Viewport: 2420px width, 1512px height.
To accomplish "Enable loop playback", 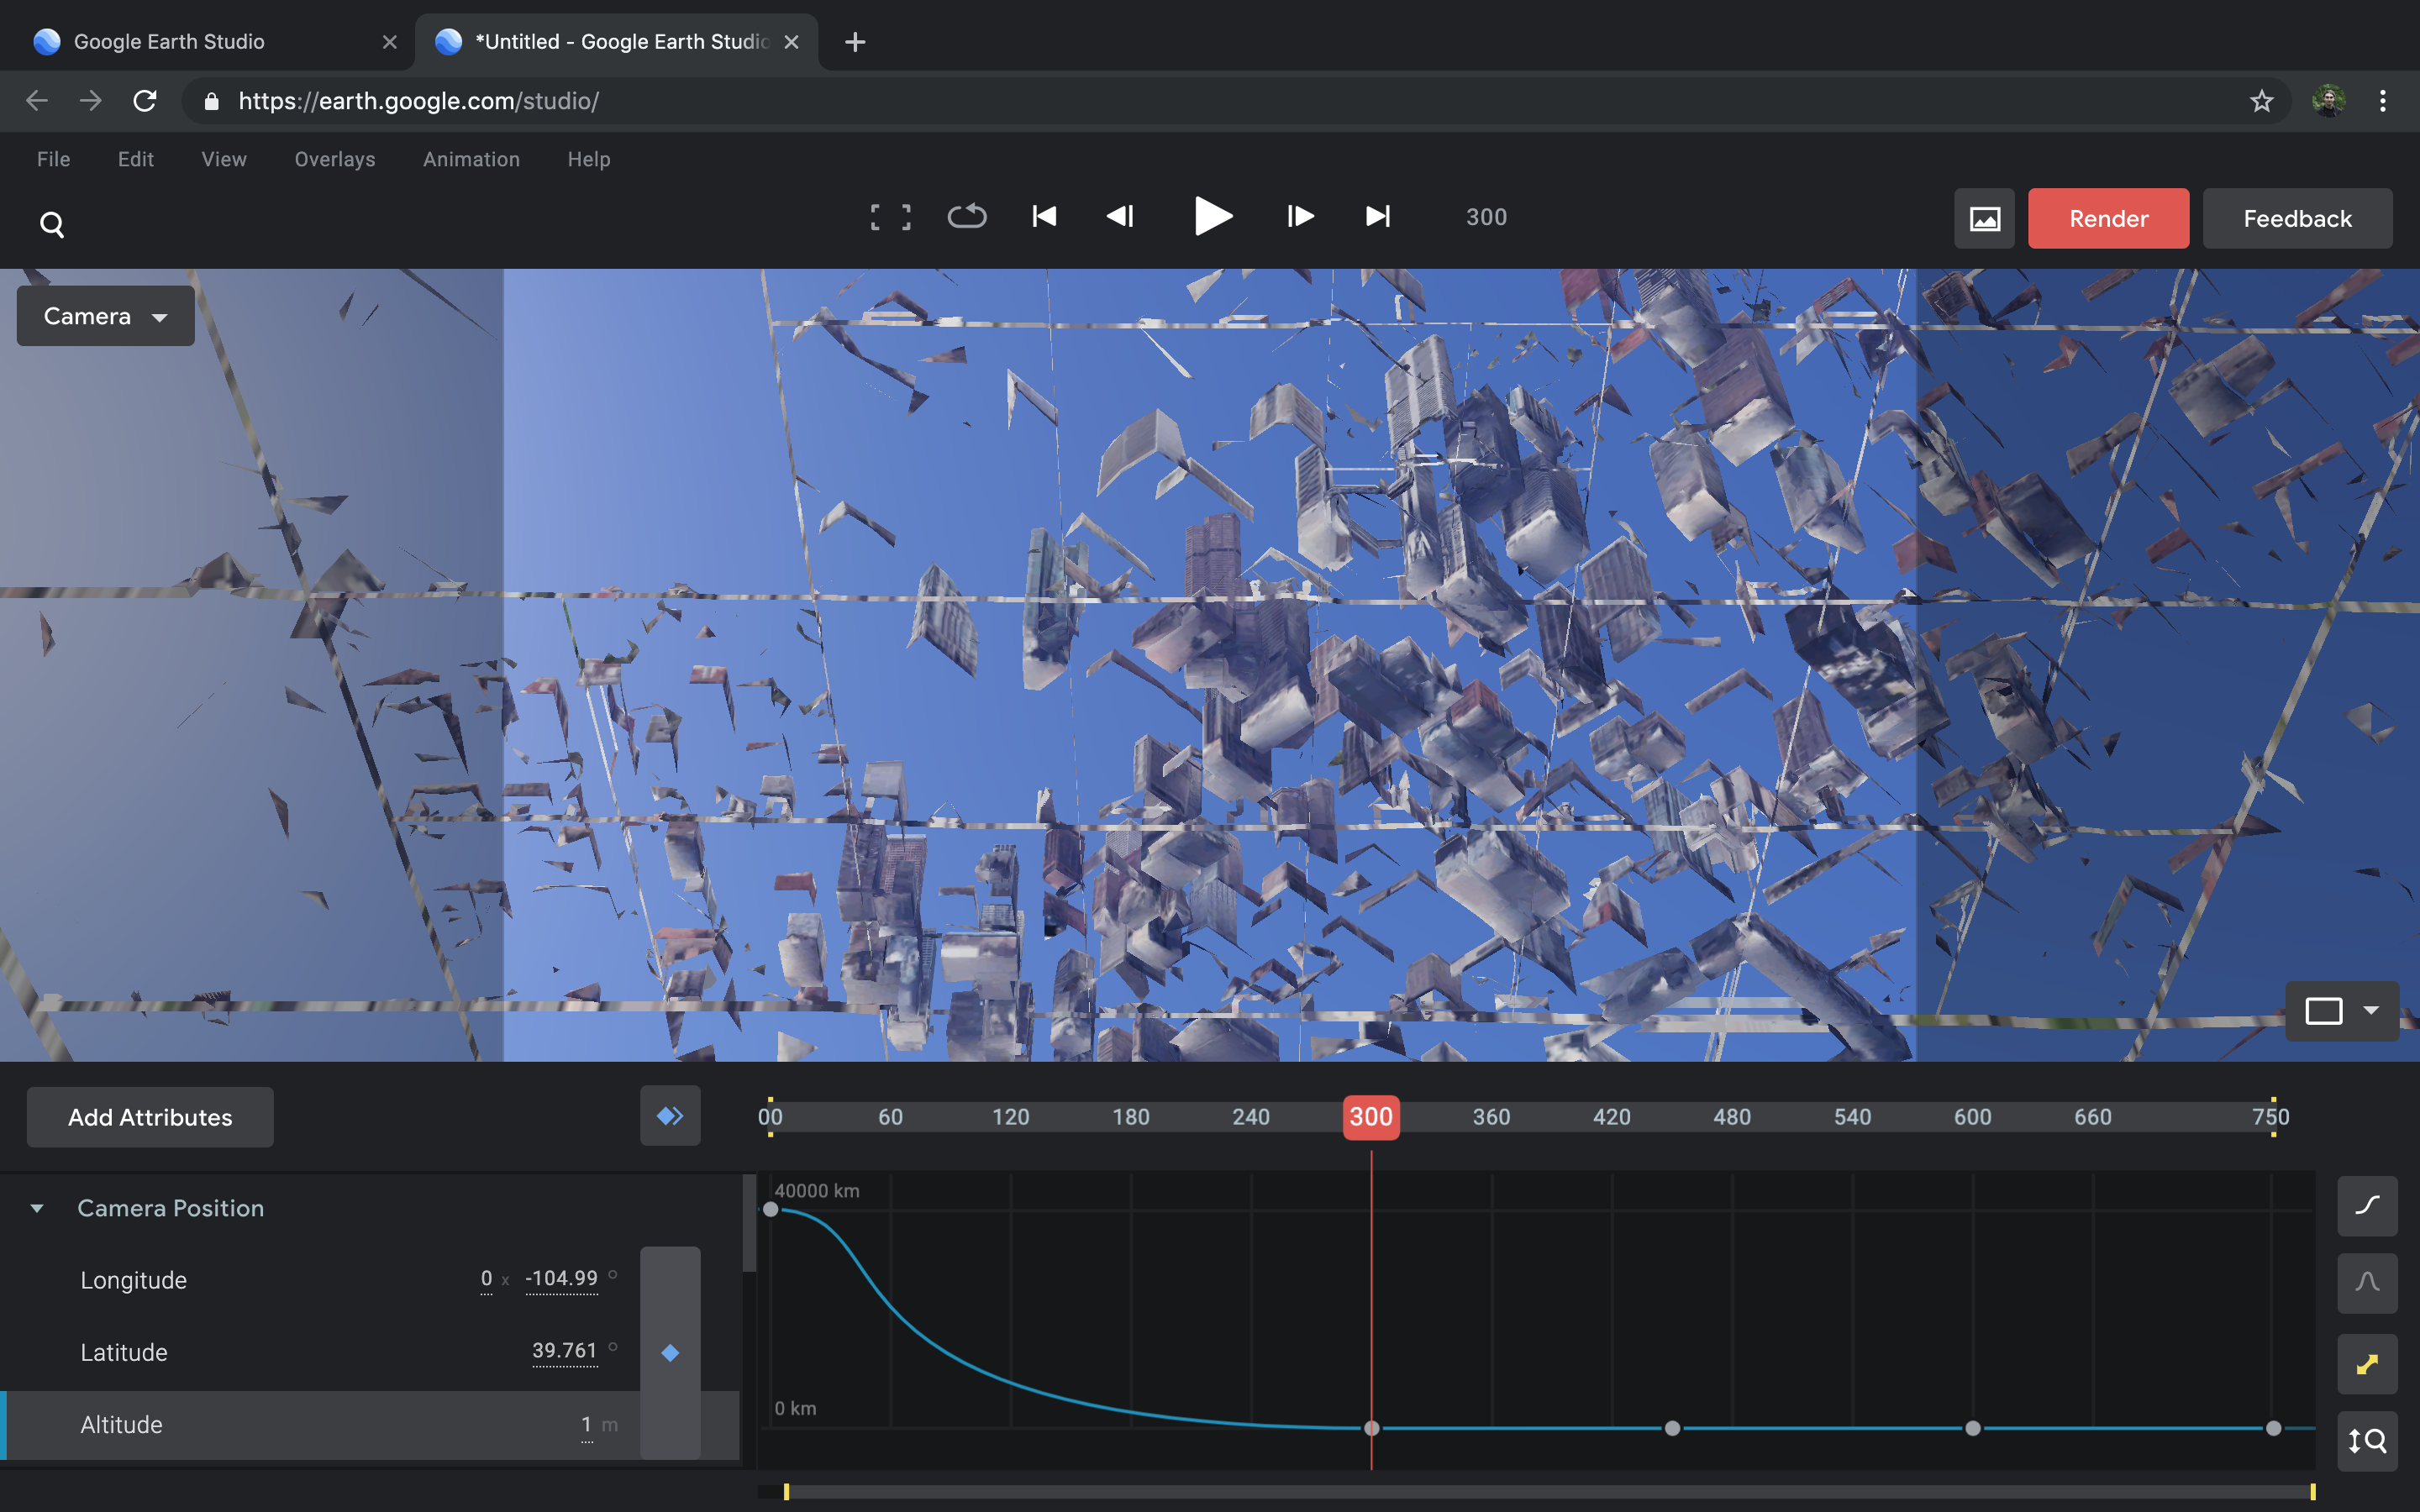I will 967,217.
